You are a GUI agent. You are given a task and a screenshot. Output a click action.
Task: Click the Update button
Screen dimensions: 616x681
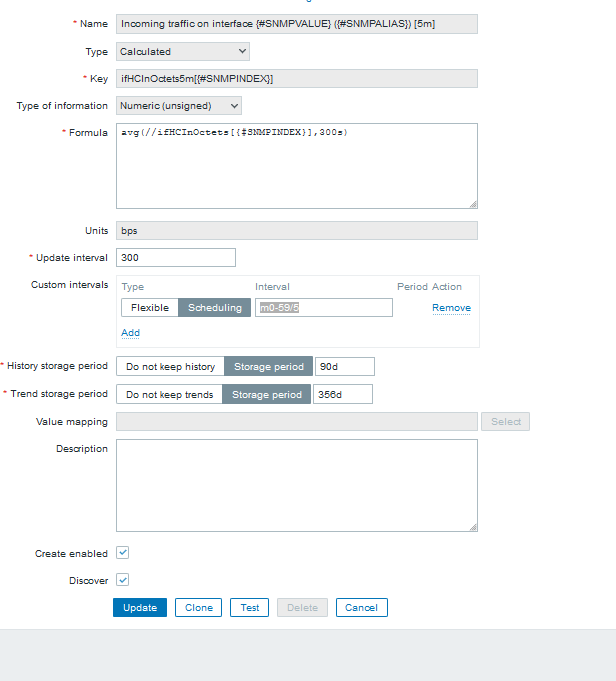coord(140,607)
